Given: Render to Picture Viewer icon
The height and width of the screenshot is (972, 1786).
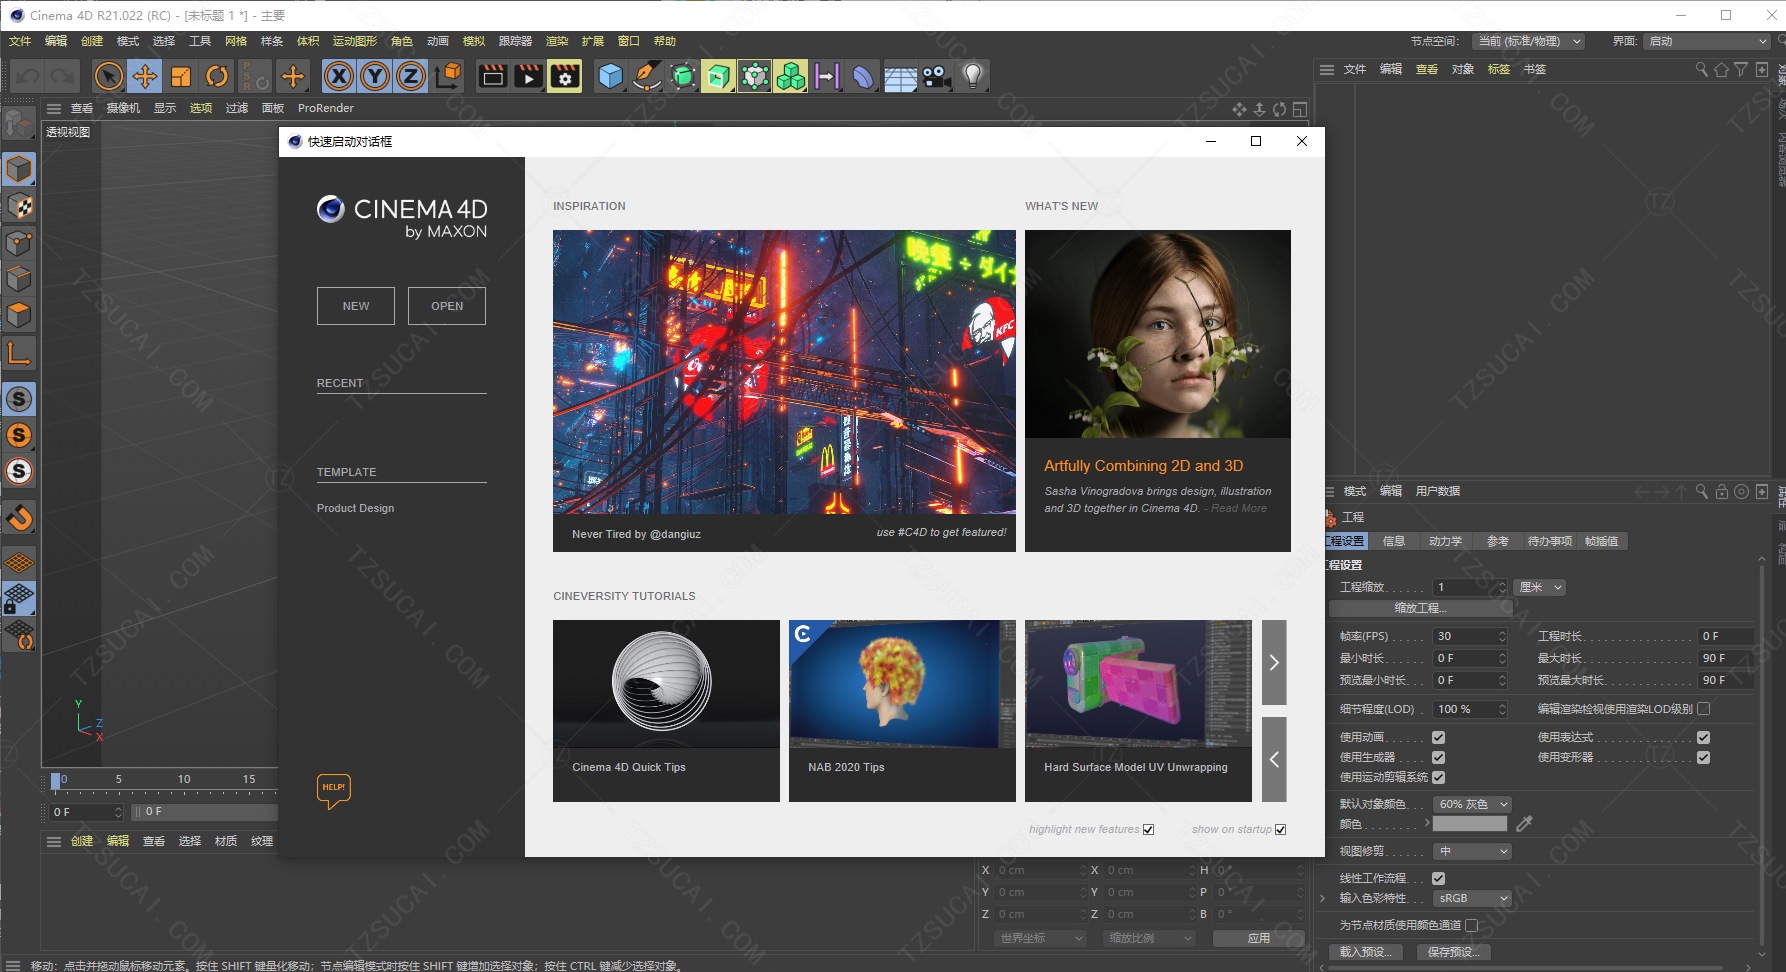Looking at the screenshot, I should pyautogui.click(x=529, y=76).
